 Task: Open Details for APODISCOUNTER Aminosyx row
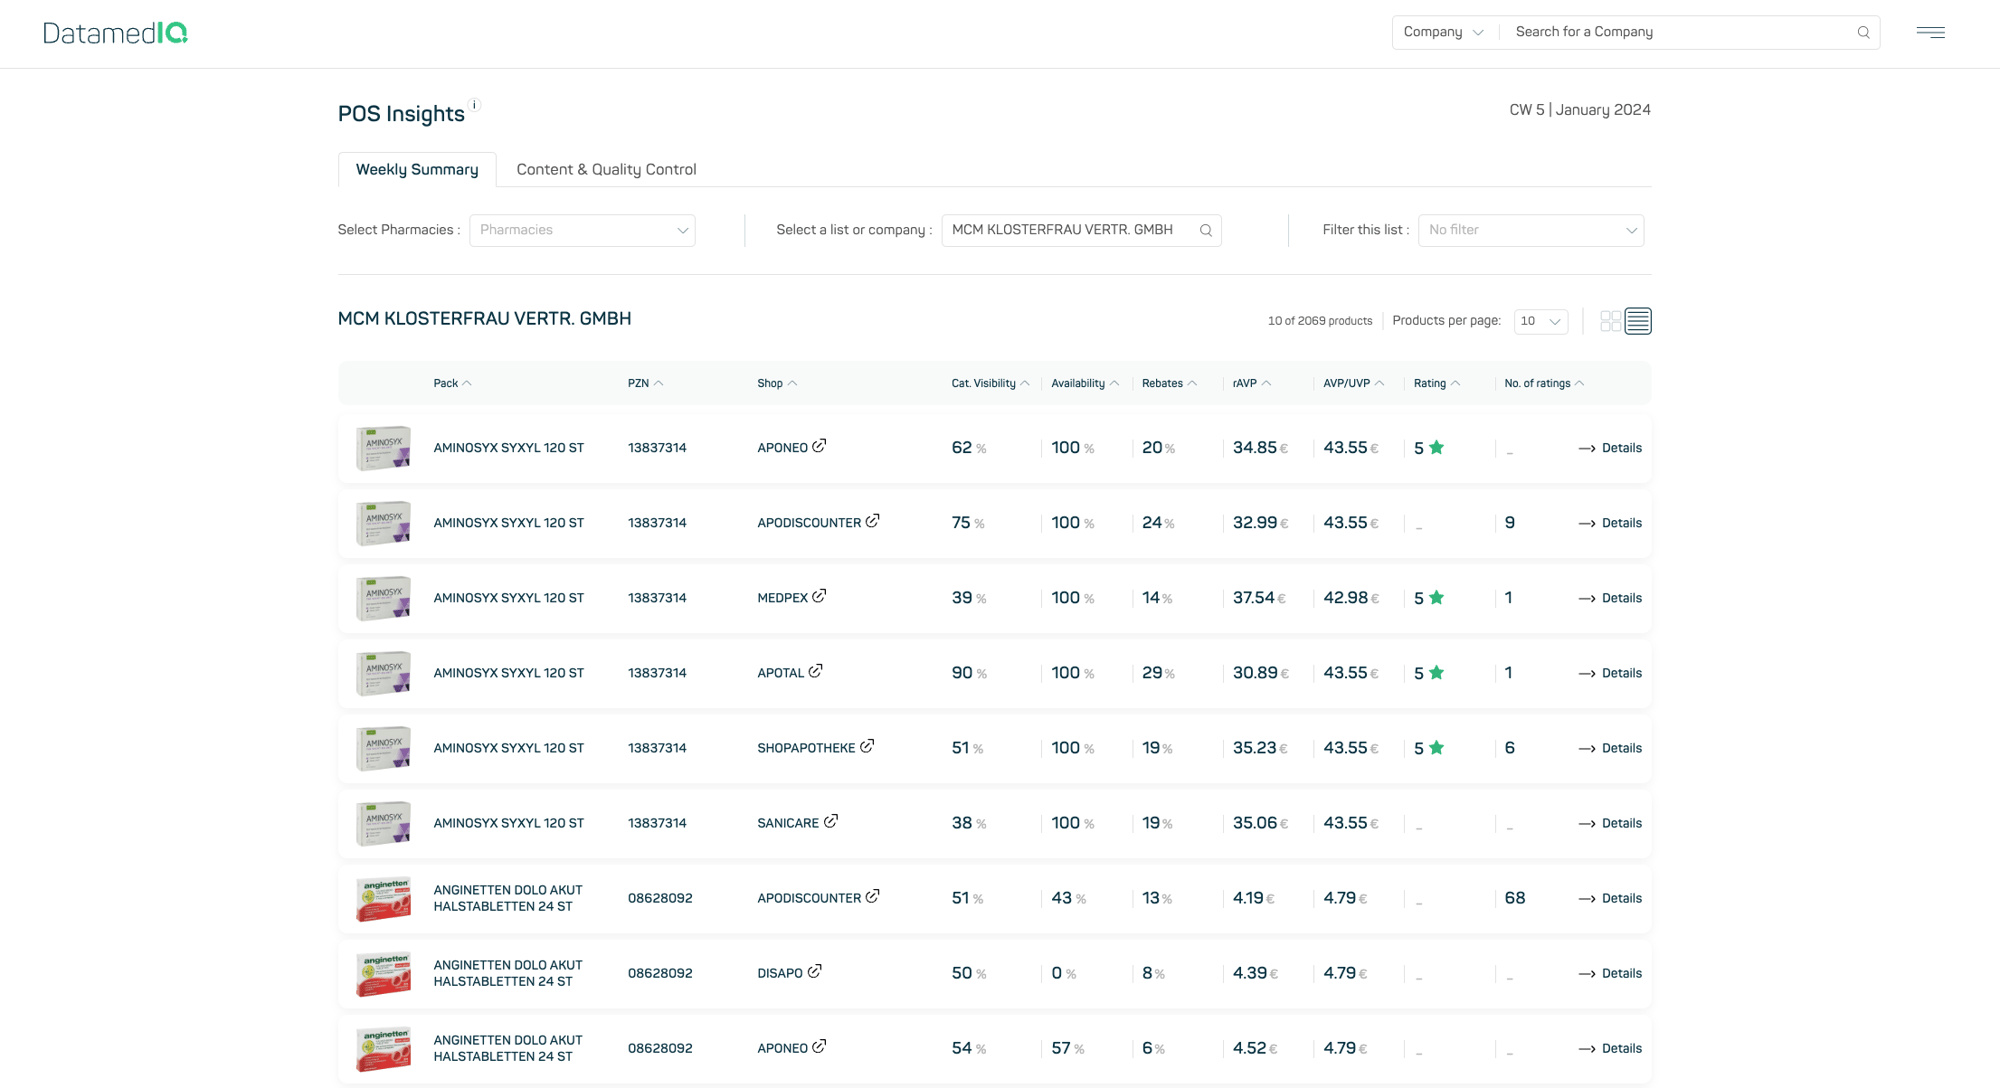click(1610, 523)
